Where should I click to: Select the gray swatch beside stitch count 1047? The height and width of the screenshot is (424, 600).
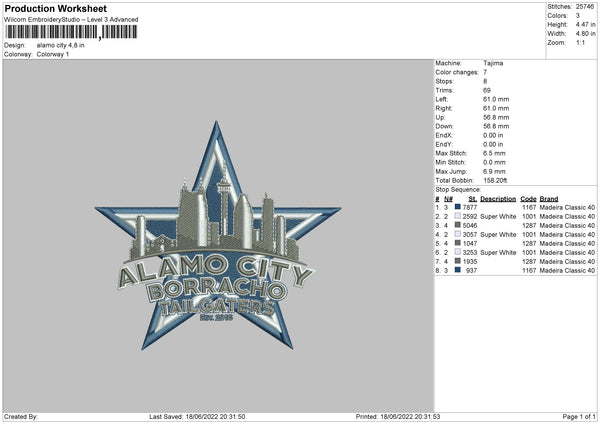tap(457, 243)
